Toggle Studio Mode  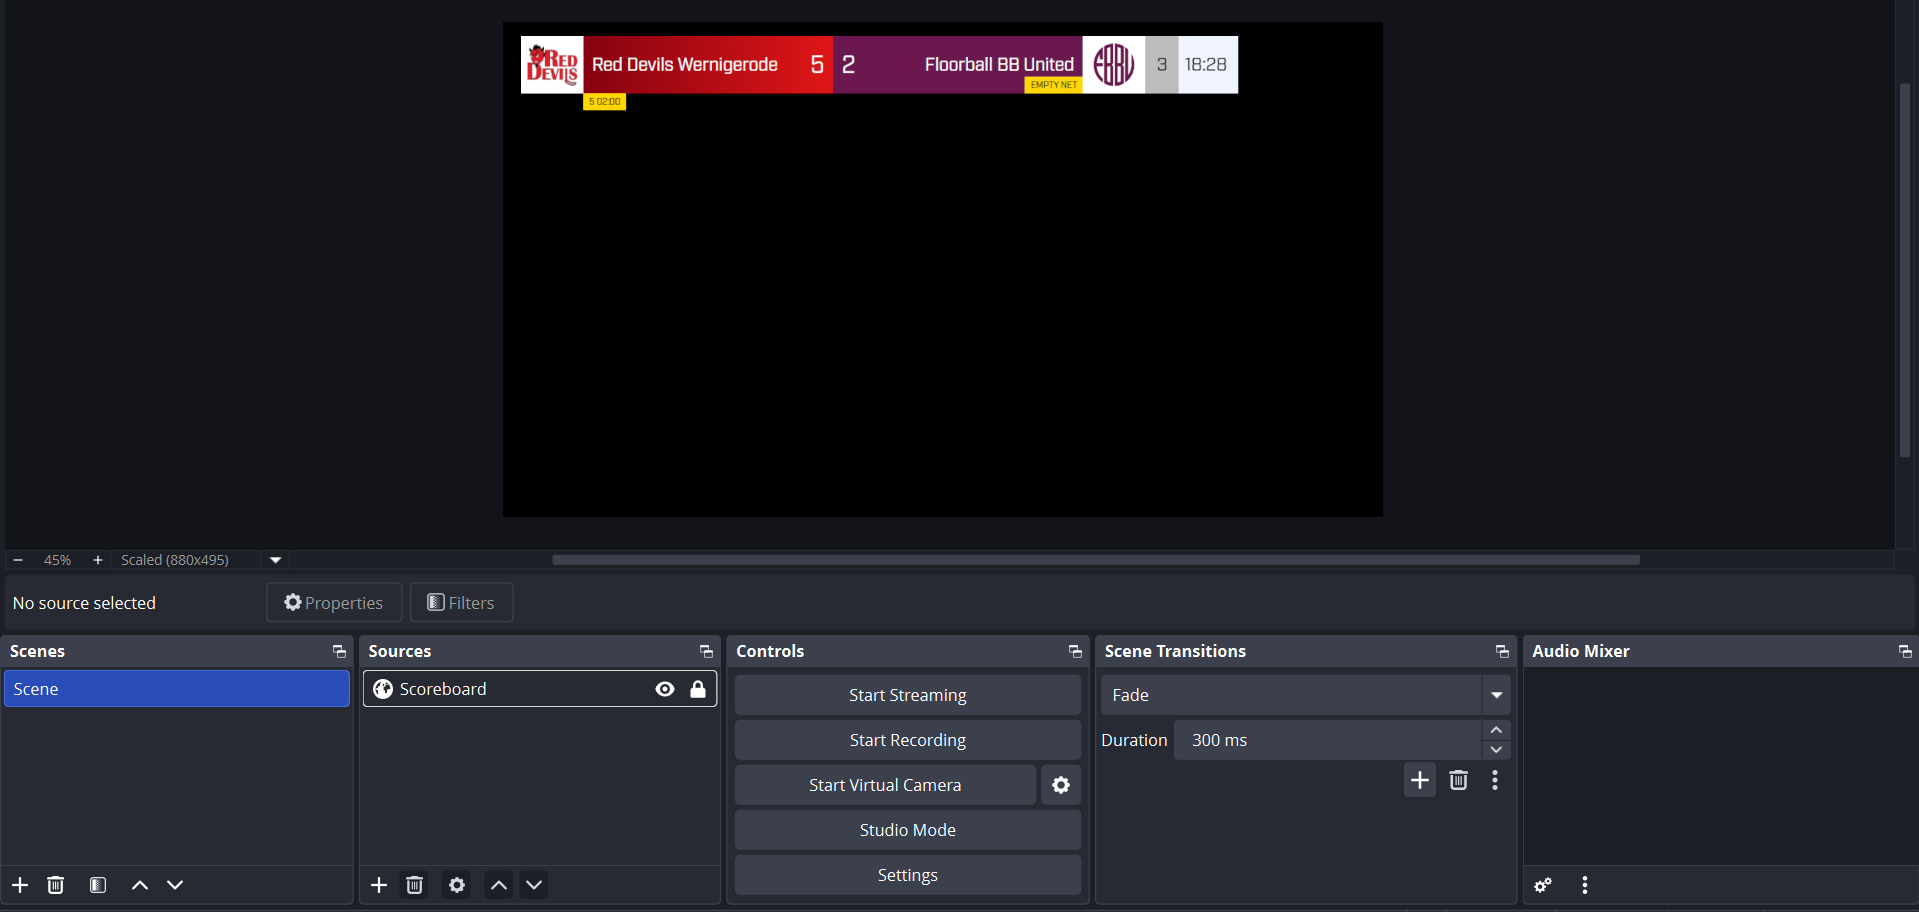click(907, 830)
